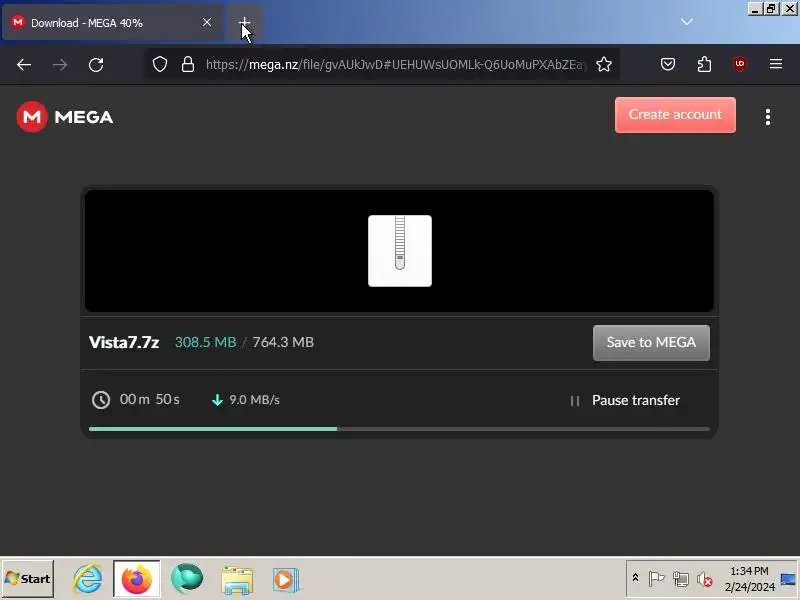
Task: Open Action Center flag icon
Action: pos(656,579)
